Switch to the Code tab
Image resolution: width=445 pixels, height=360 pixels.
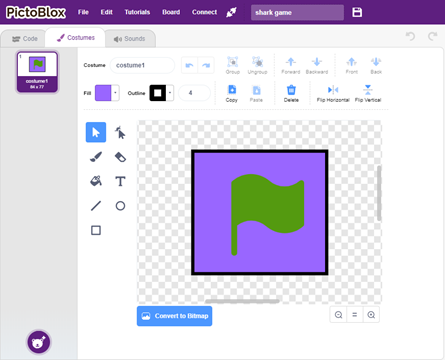tap(25, 39)
